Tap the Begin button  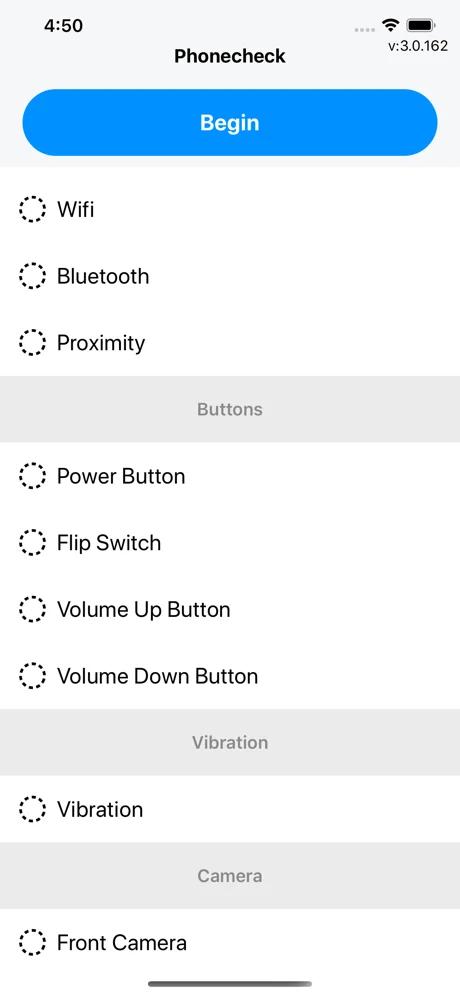click(230, 123)
